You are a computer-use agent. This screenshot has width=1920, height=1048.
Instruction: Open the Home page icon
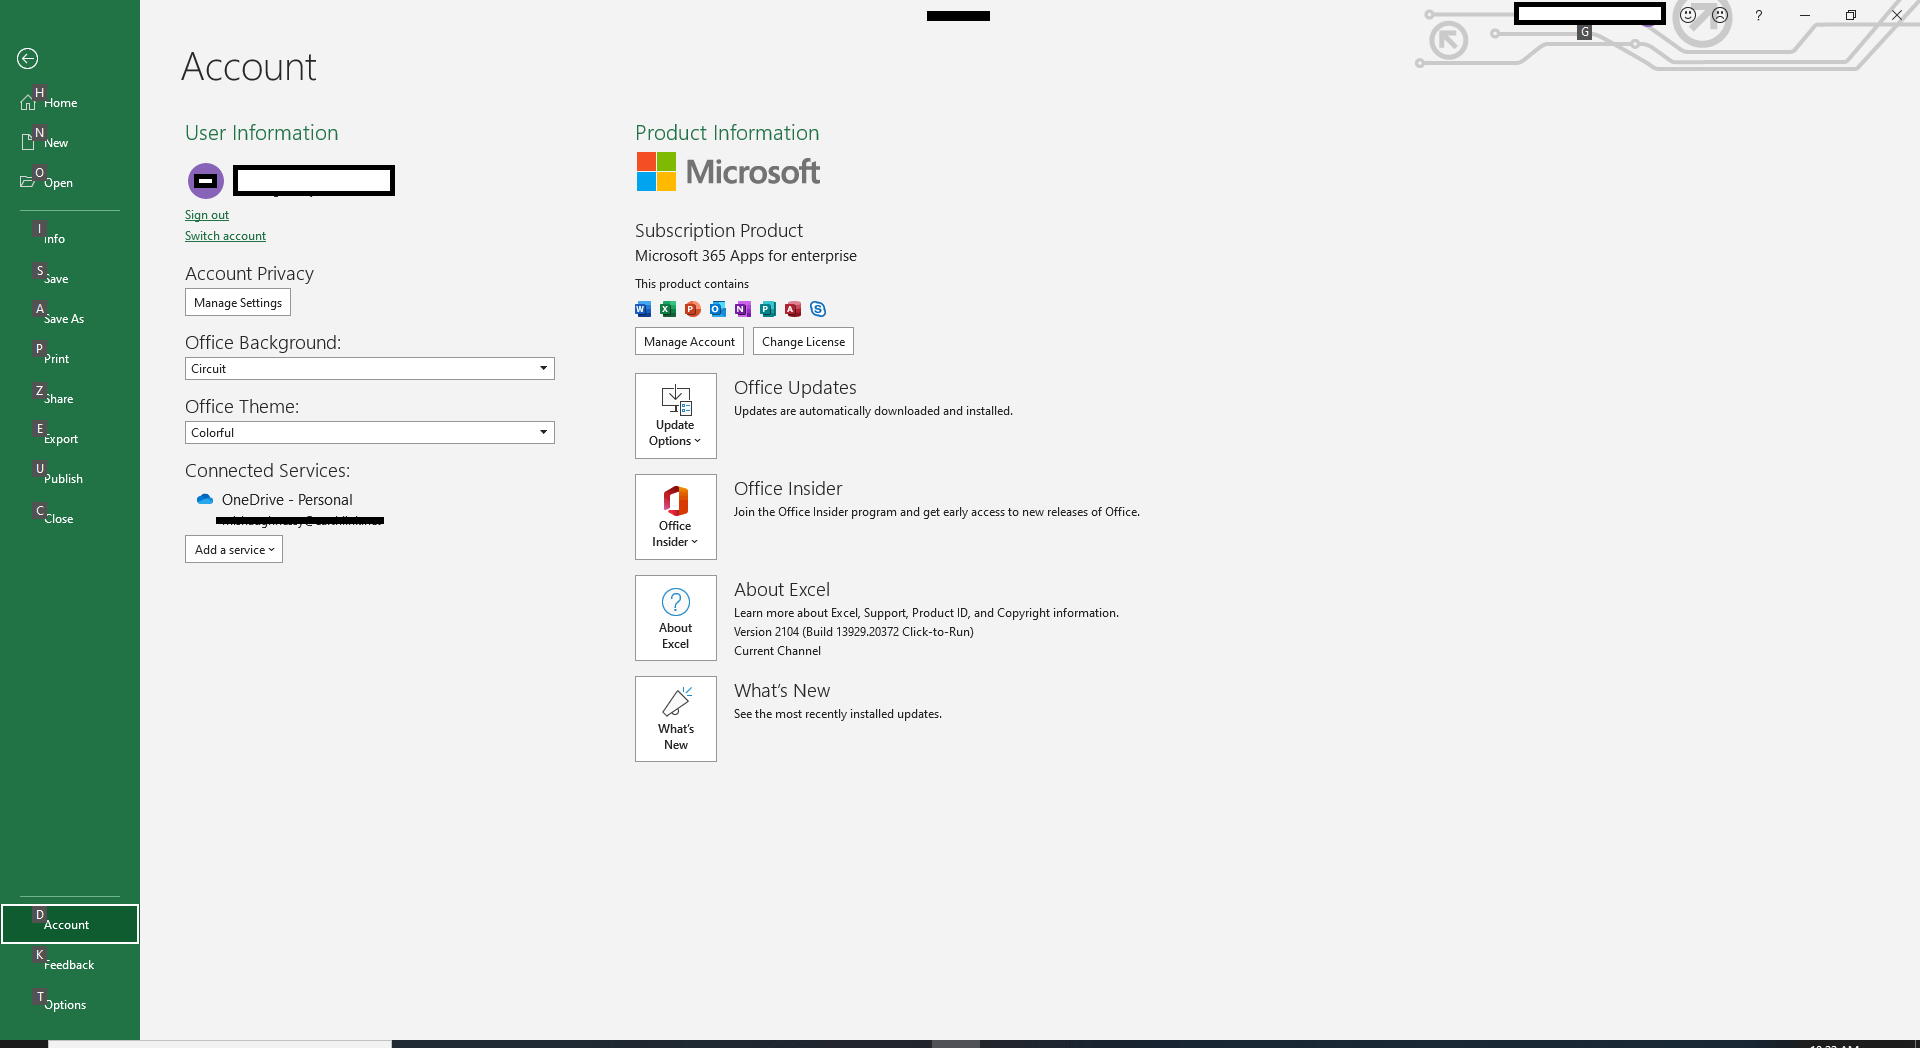point(28,102)
